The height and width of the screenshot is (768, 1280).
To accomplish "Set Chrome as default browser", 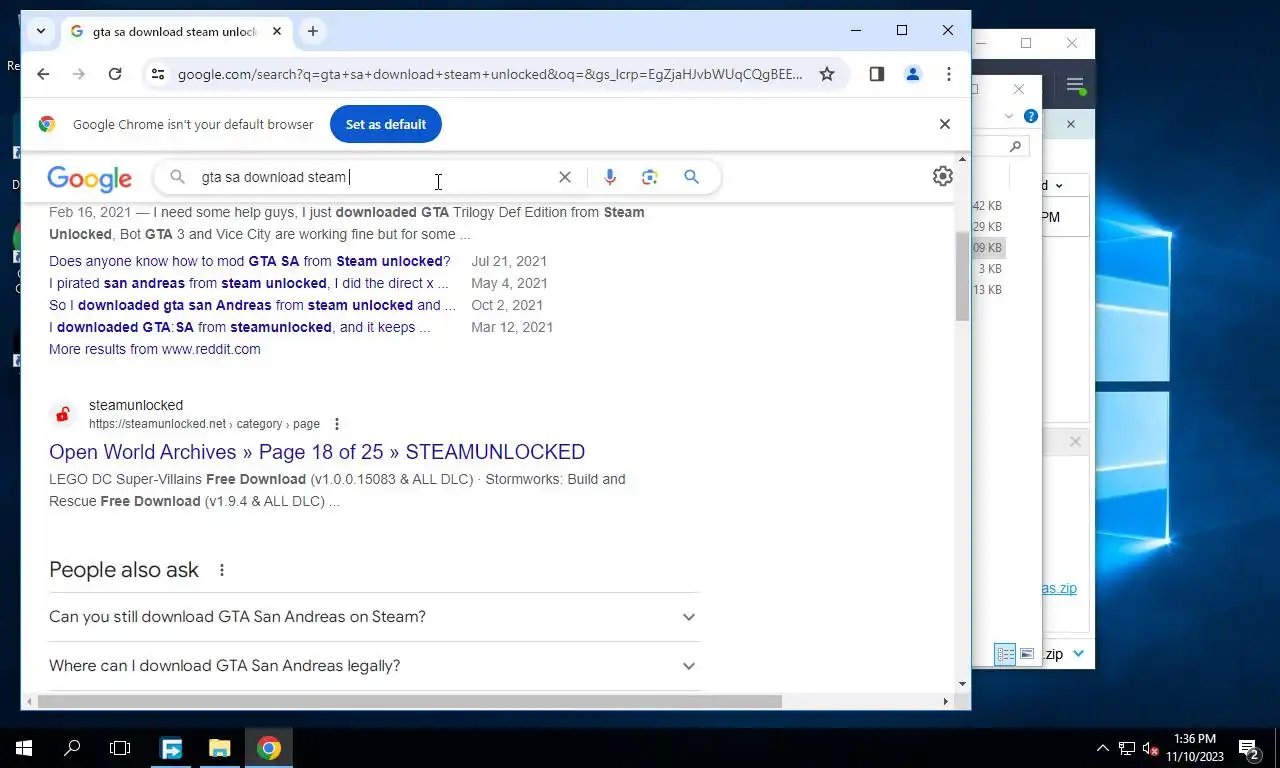I will point(386,124).
